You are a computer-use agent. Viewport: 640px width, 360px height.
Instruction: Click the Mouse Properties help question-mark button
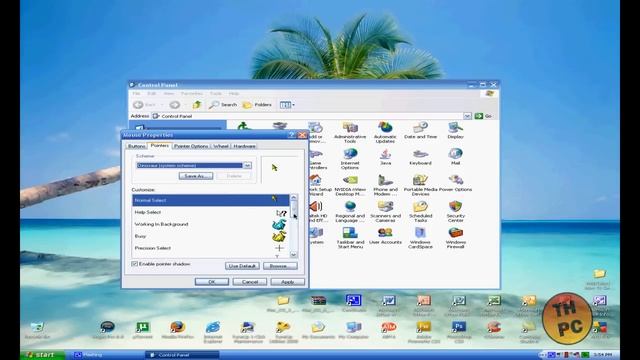point(292,135)
